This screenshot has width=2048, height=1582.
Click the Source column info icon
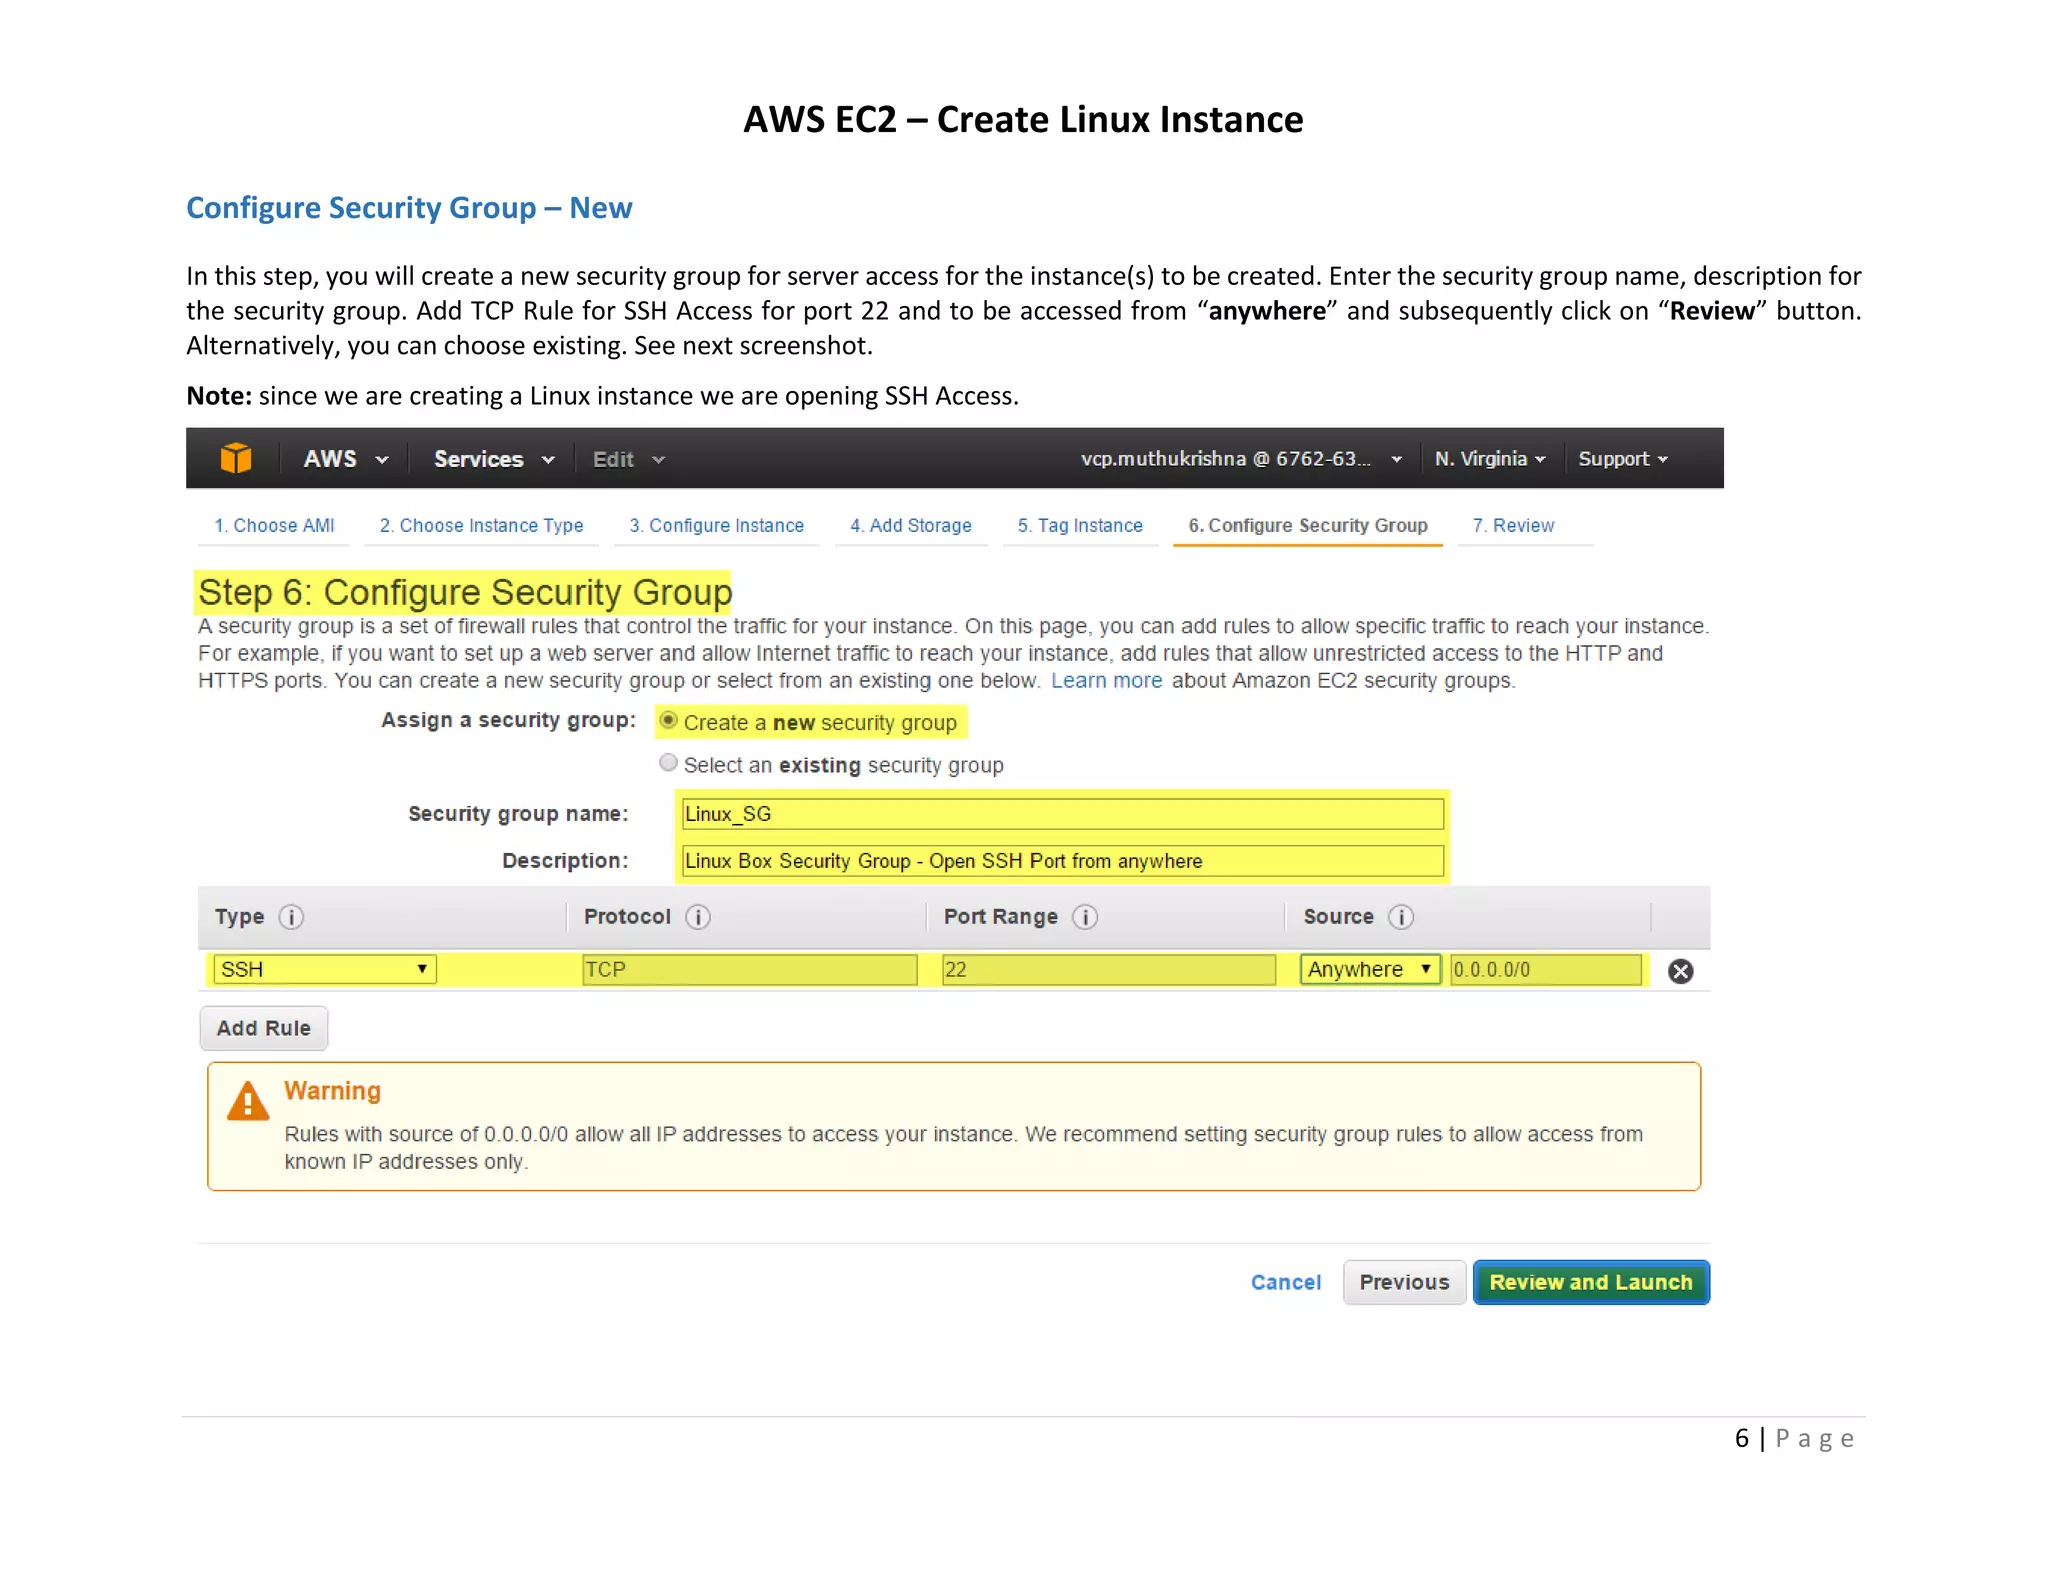point(1401,917)
